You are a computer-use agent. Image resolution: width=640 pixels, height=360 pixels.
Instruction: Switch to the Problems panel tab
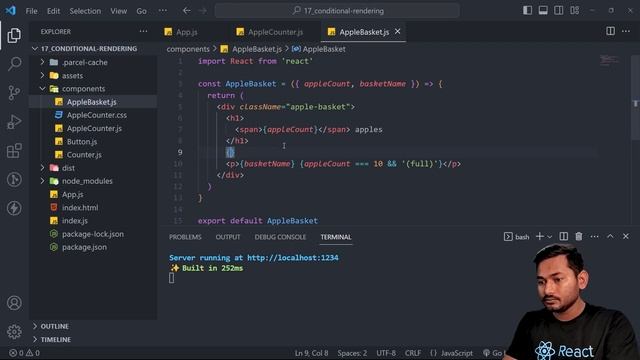[185, 237]
